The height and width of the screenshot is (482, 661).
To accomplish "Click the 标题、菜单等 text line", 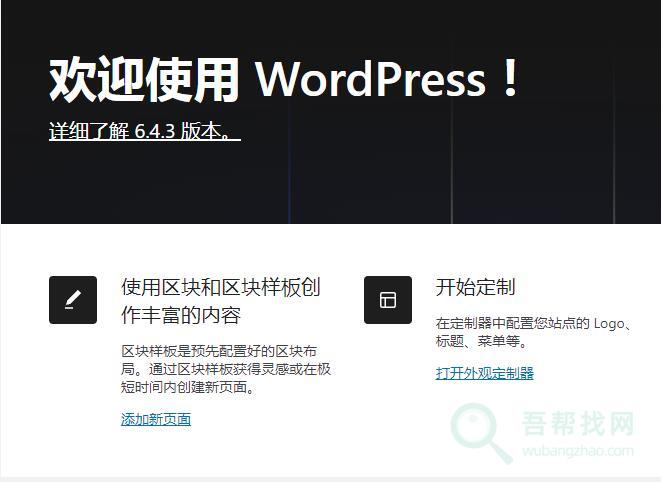I will [x=481, y=342].
